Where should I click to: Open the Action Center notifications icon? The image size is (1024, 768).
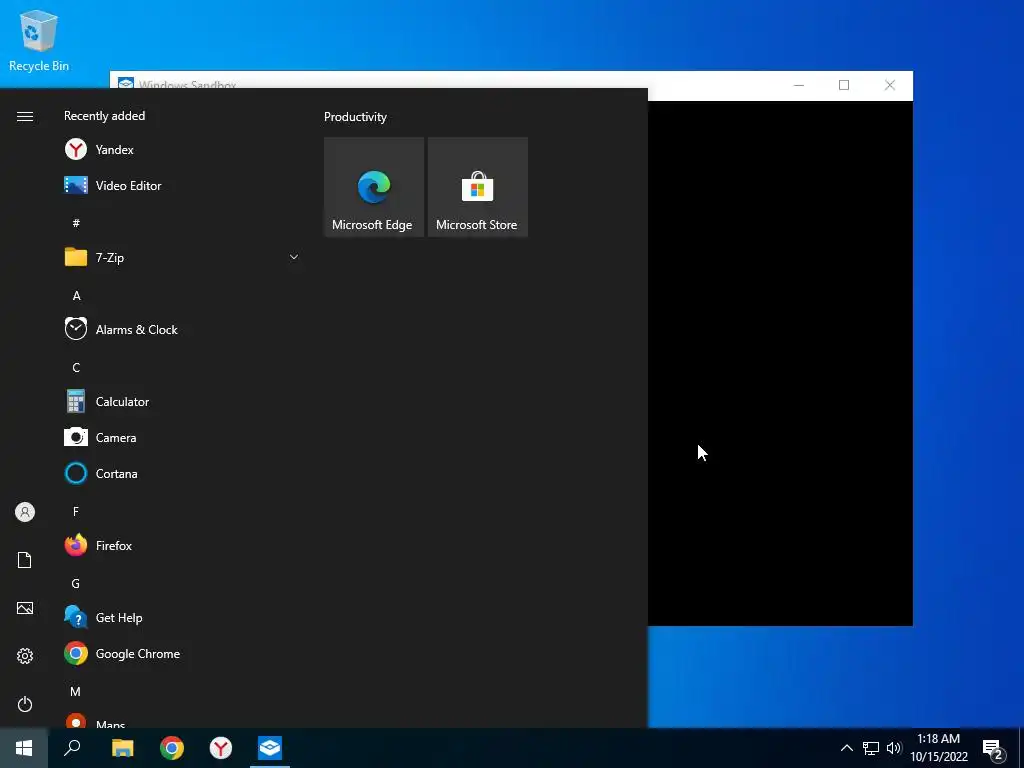click(993, 749)
